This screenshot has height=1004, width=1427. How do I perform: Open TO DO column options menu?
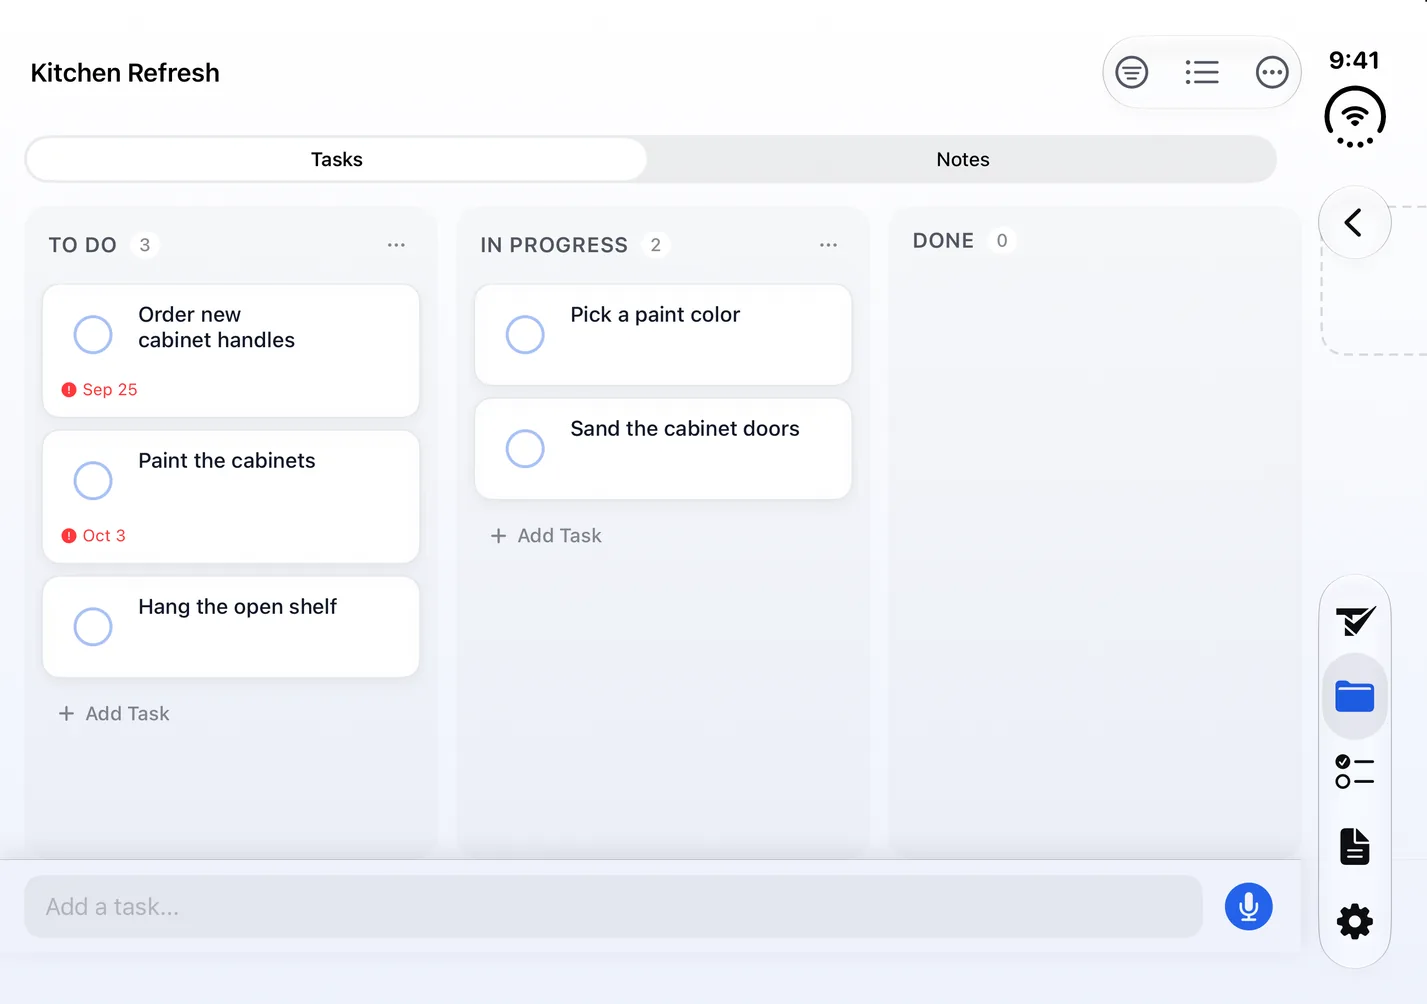tap(397, 245)
